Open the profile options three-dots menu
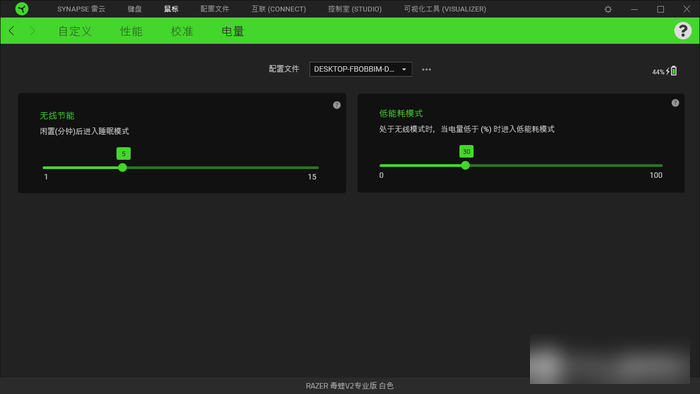 pyautogui.click(x=426, y=69)
